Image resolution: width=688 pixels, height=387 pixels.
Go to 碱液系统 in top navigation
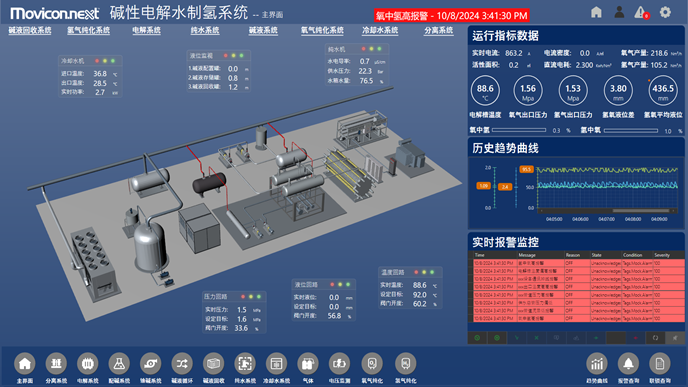pyautogui.click(x=263, y=30)
